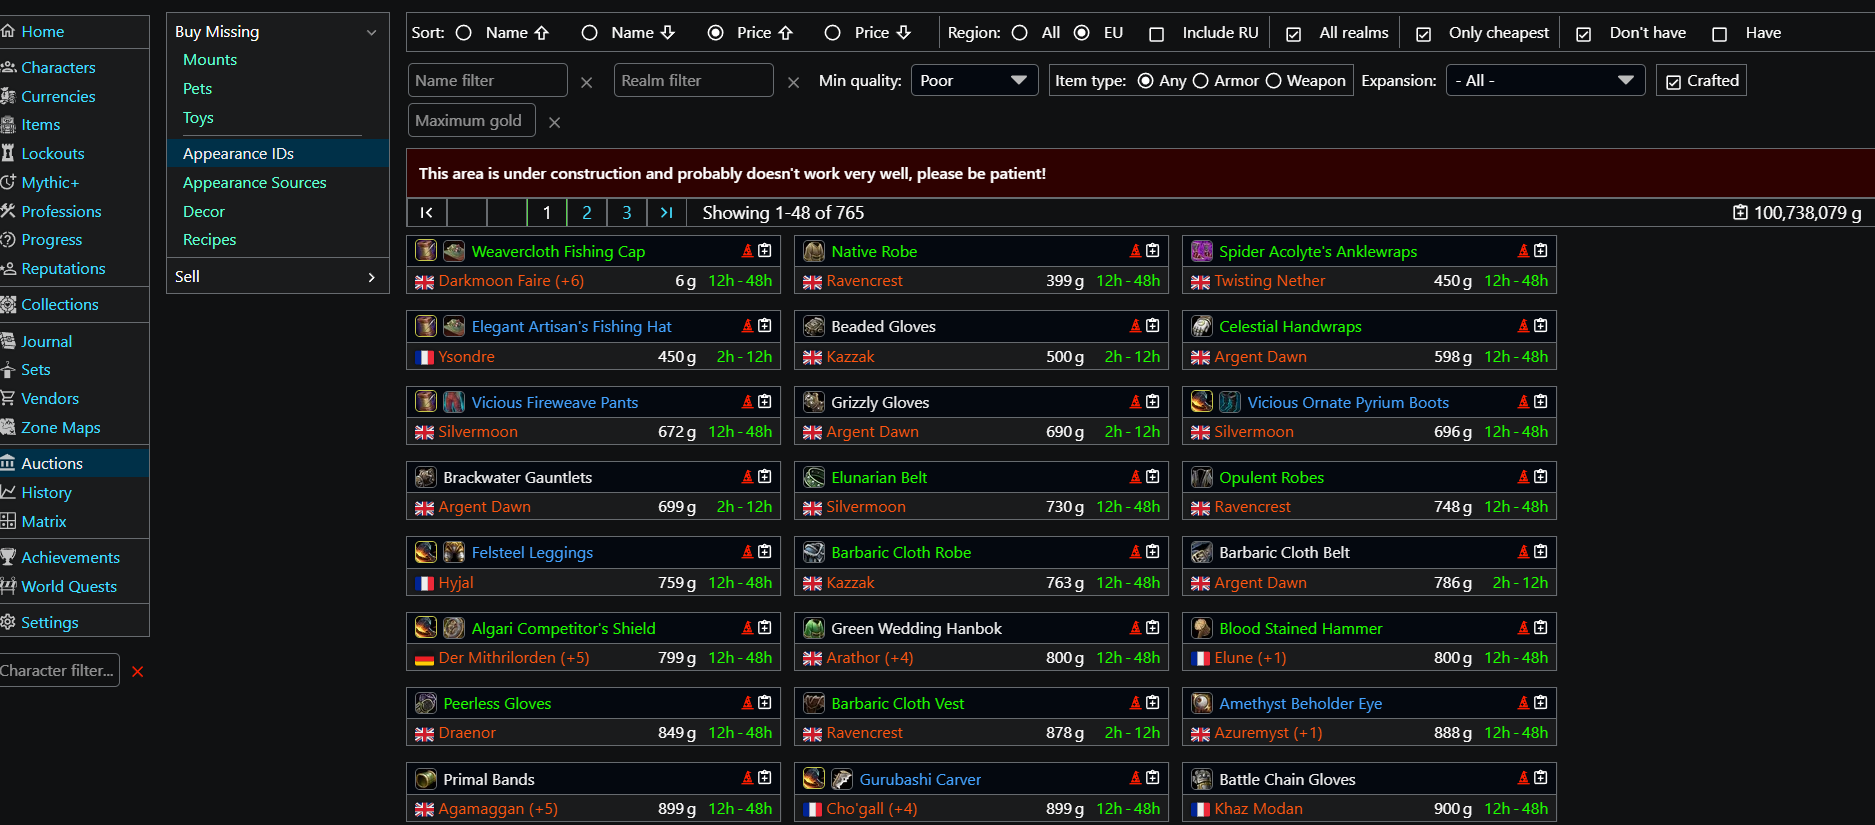
Task: Open the Settings sidebar link
Action: pyautogui.click(x=50, y=623)
